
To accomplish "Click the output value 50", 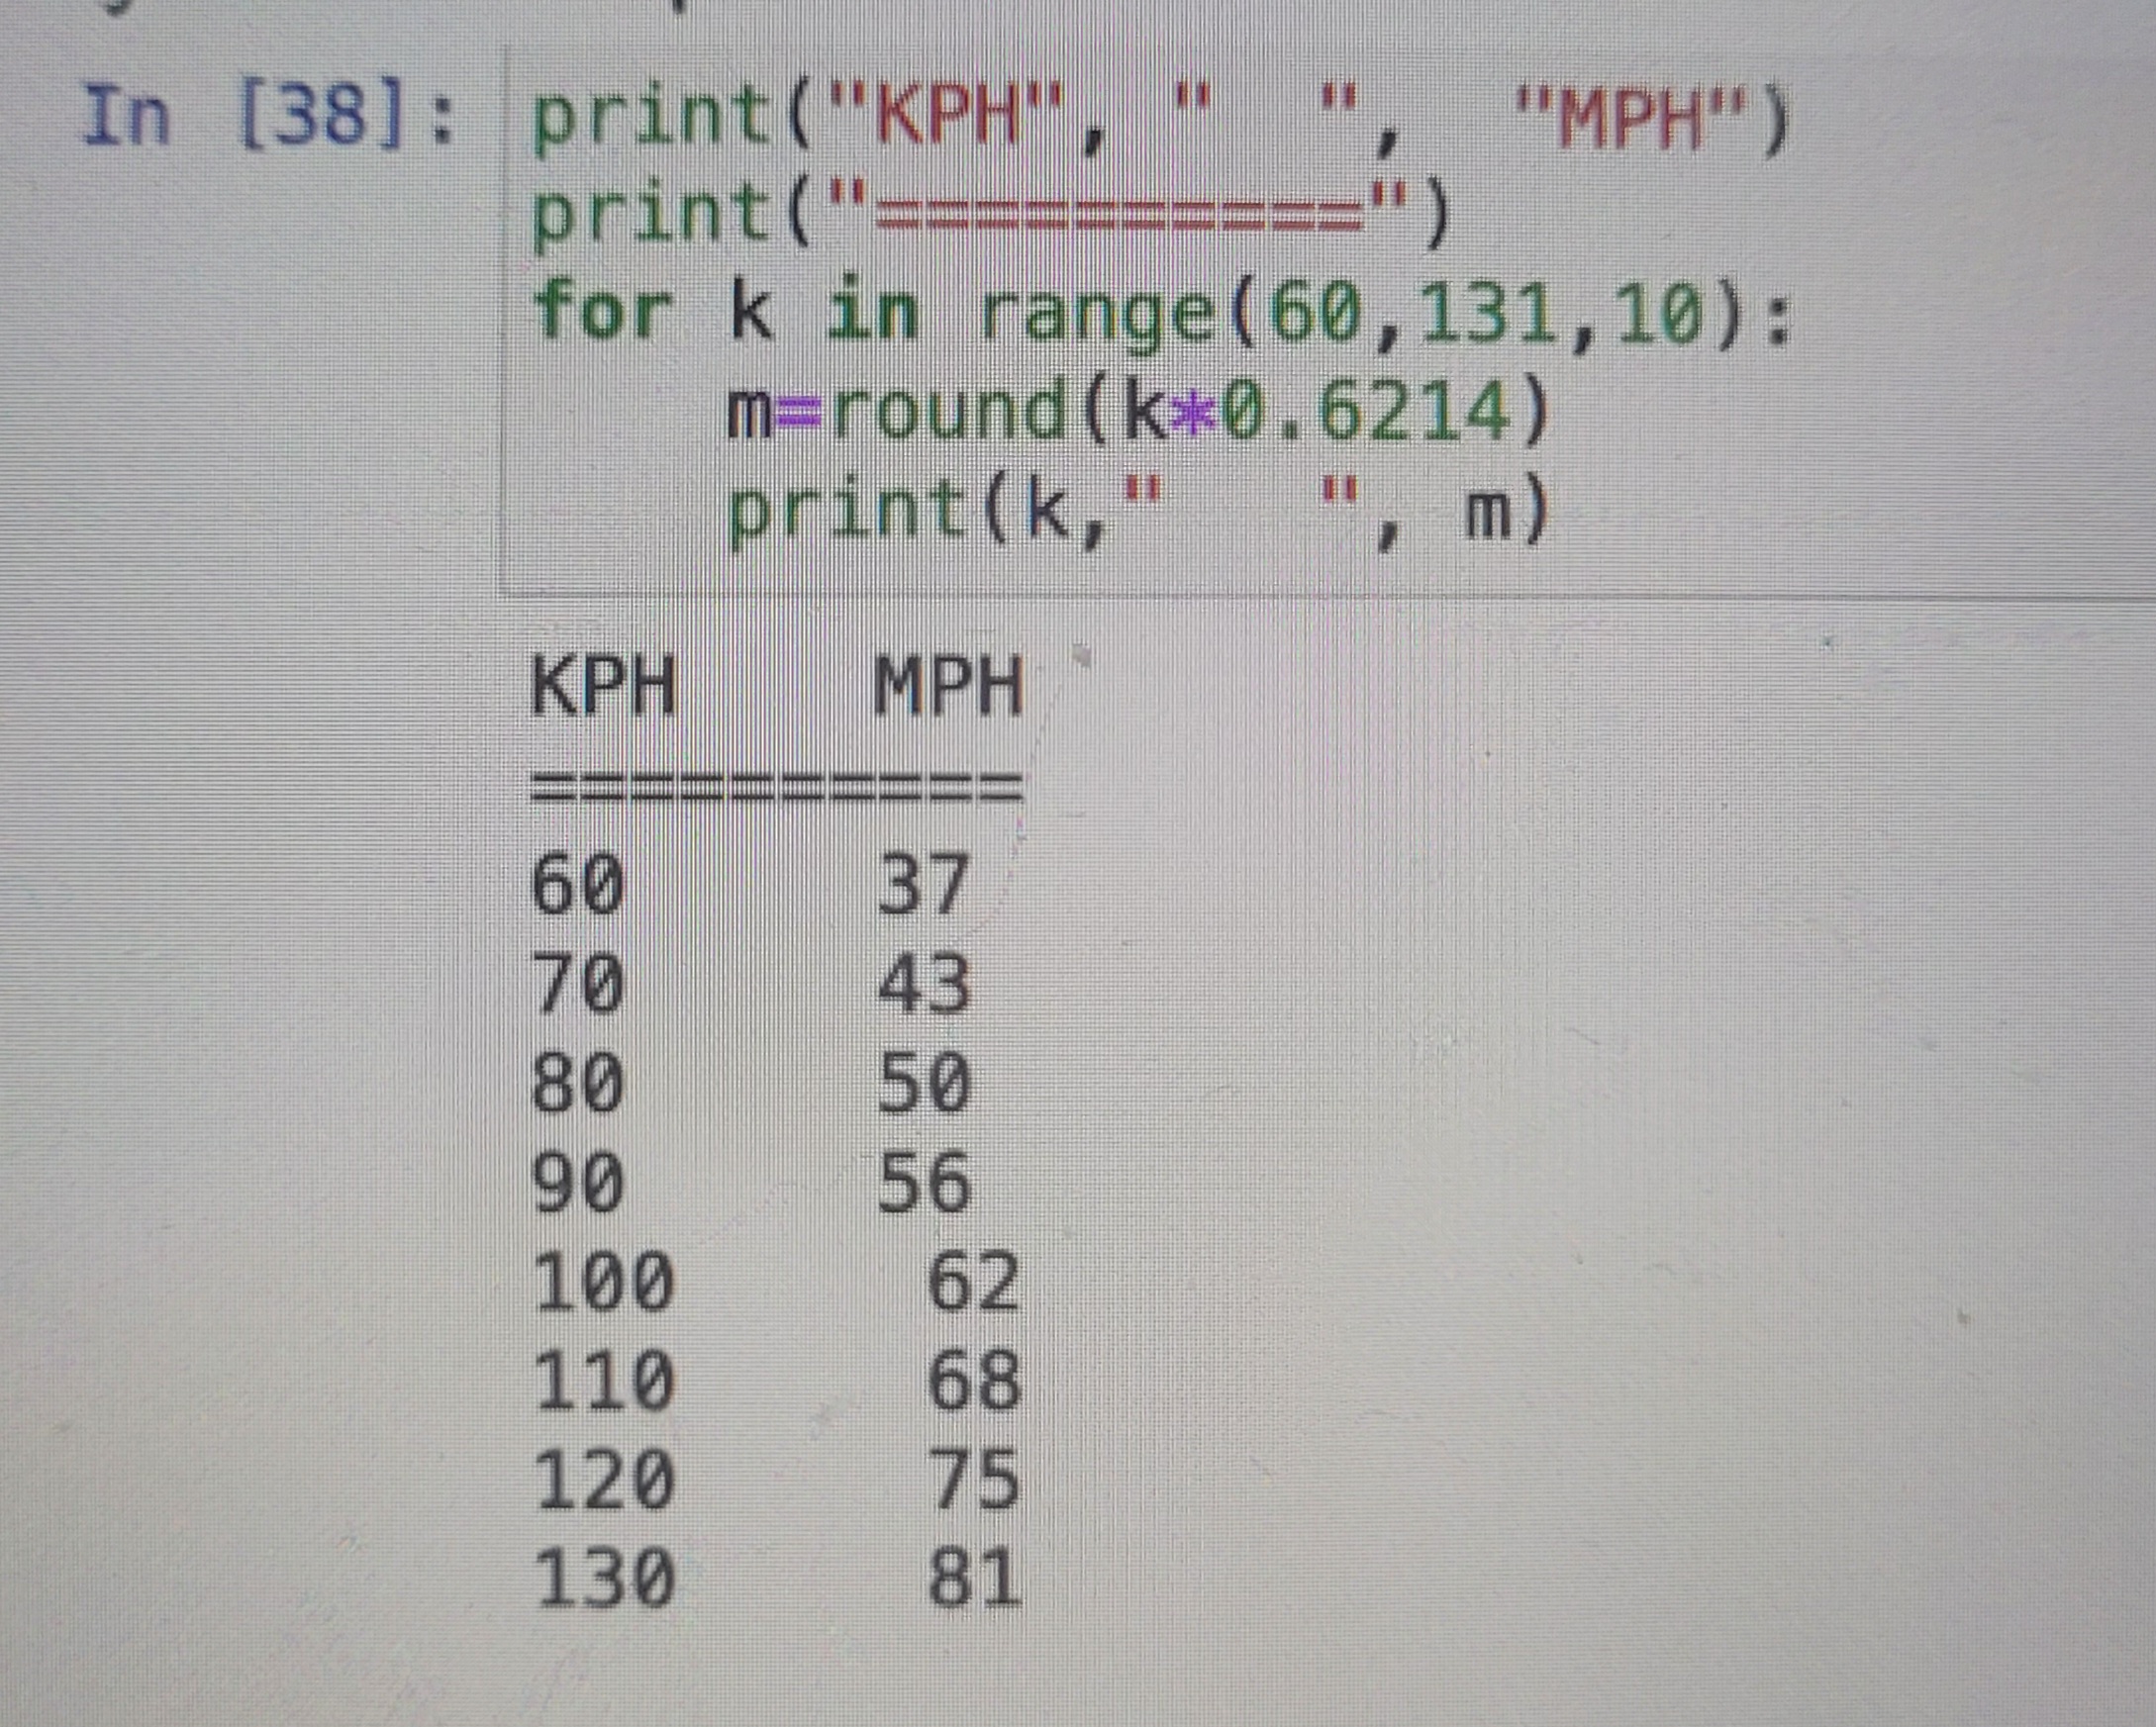I will coord(923,1083).
